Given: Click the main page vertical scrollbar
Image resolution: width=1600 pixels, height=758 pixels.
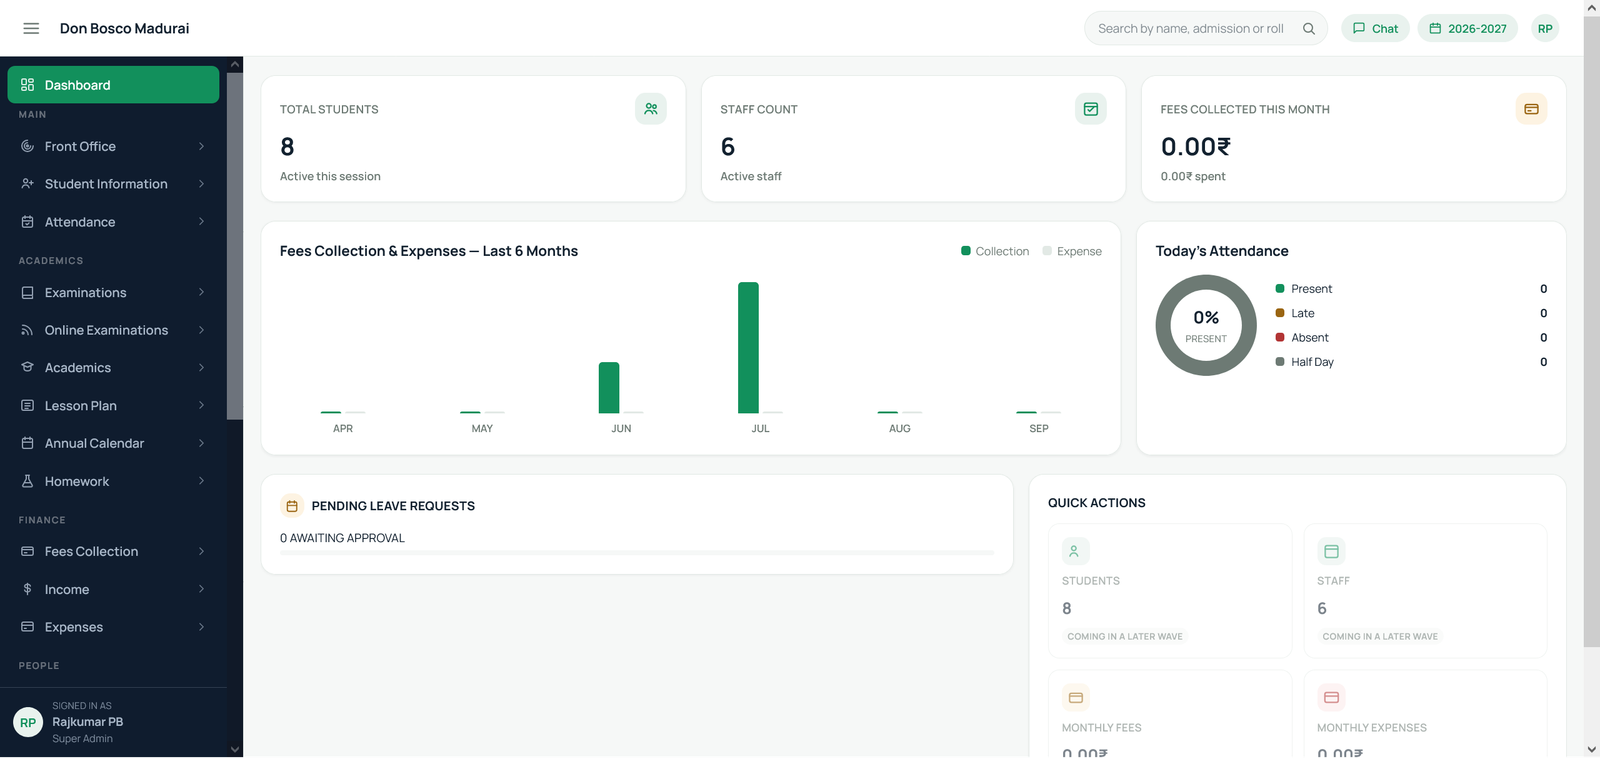Looking at the screenshot, I should point(1591,330).
